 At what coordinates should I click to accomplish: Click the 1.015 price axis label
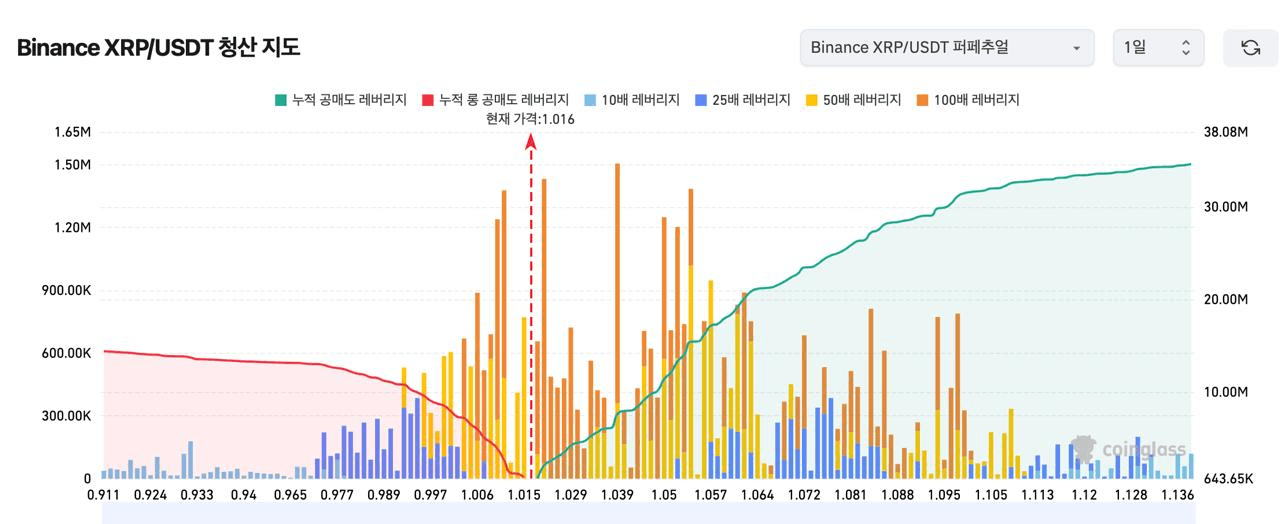[x=524, y=494]
